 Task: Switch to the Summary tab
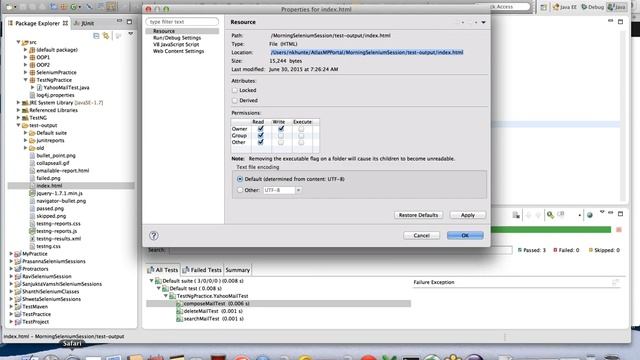238,270
